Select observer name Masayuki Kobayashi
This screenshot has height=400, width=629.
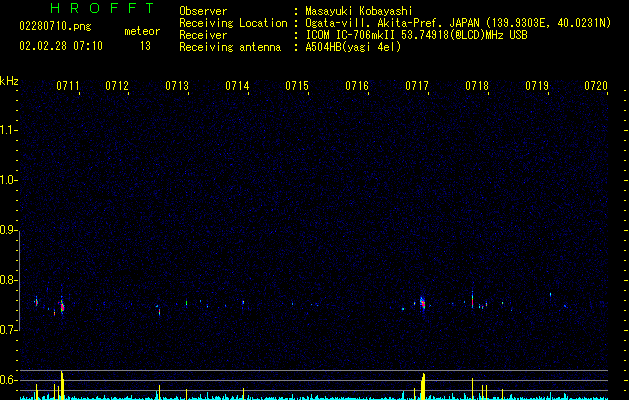359,11
